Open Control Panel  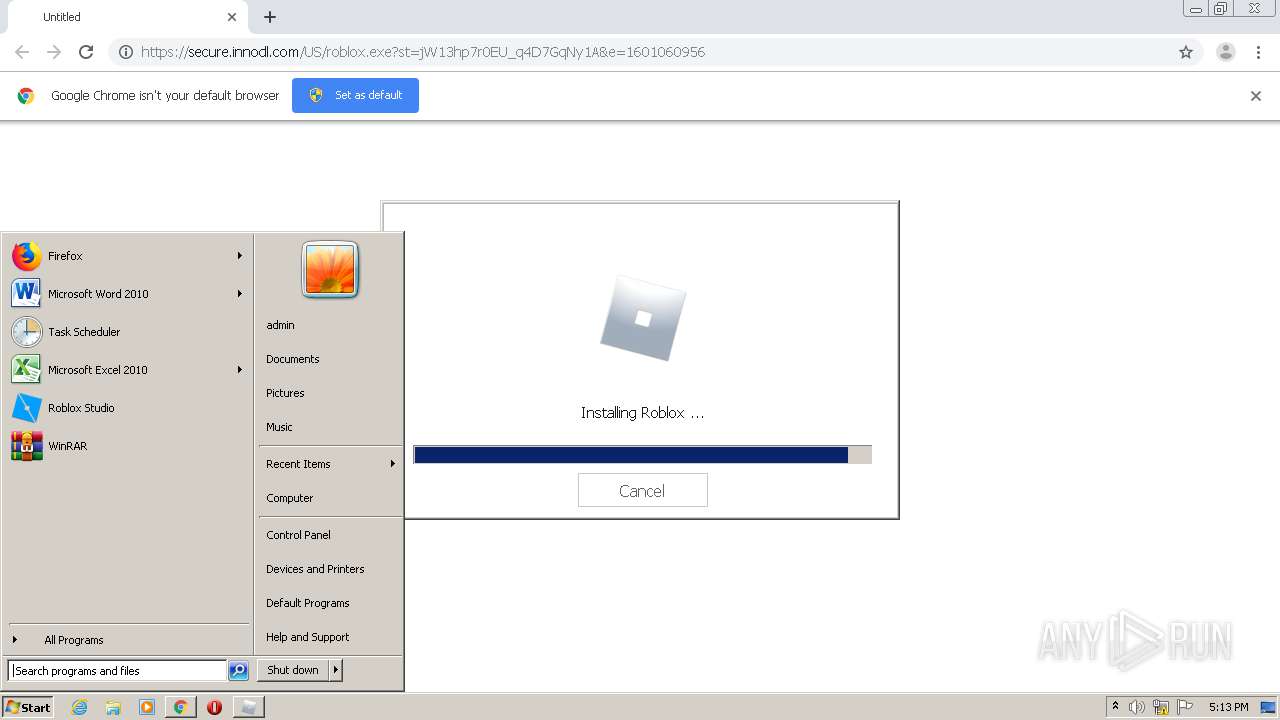click(x=298, y=535)
